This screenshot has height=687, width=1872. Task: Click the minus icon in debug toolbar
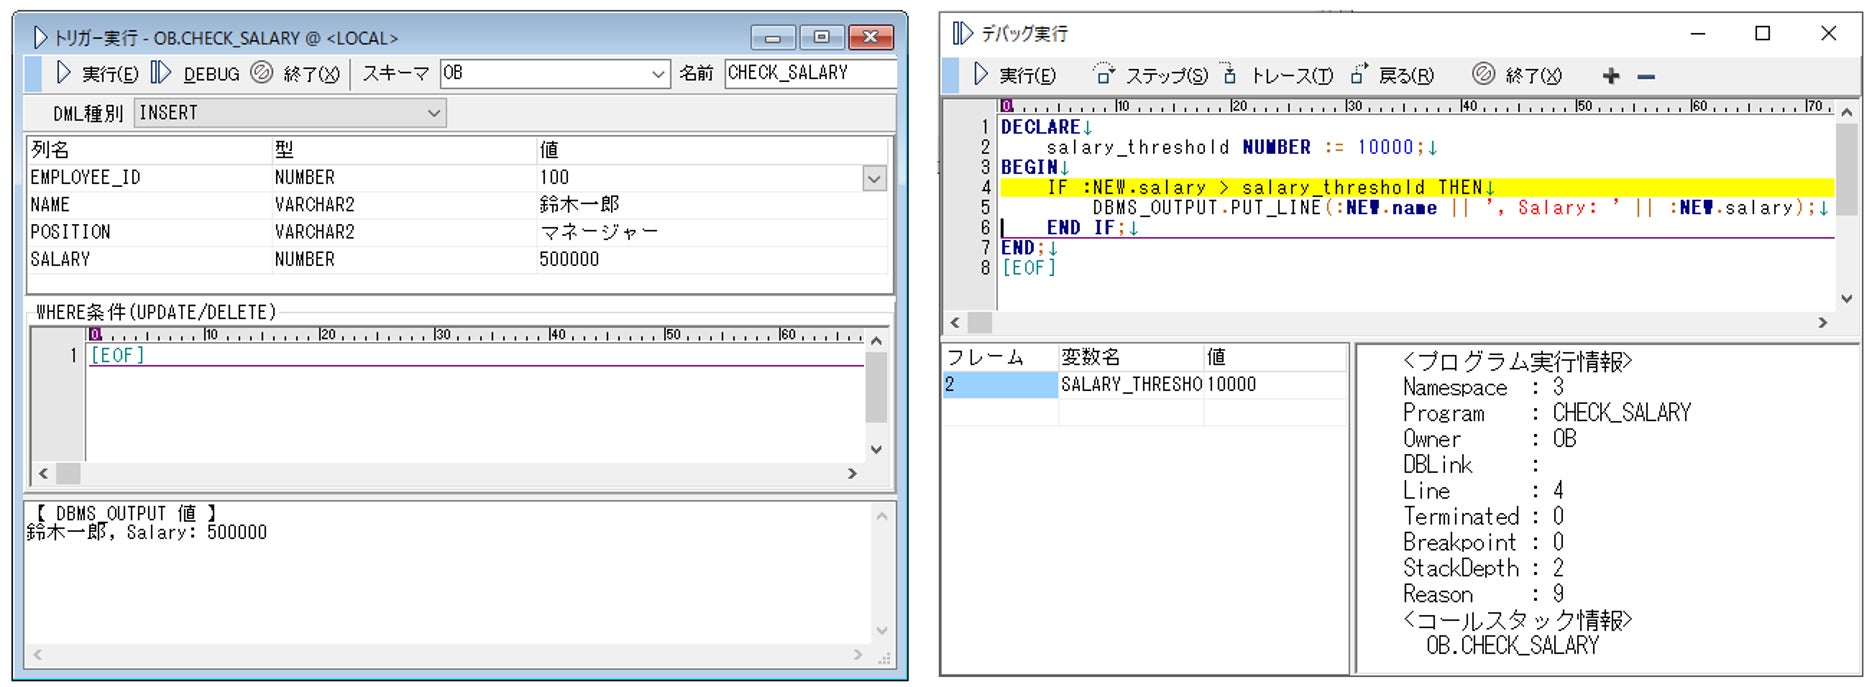point(1646,76)
